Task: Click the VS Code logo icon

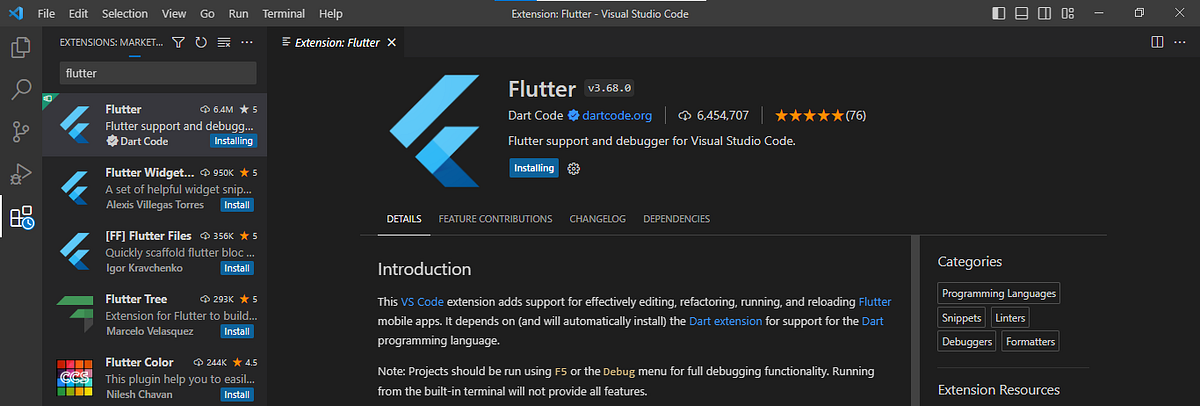Action: (x=15, y=14)
